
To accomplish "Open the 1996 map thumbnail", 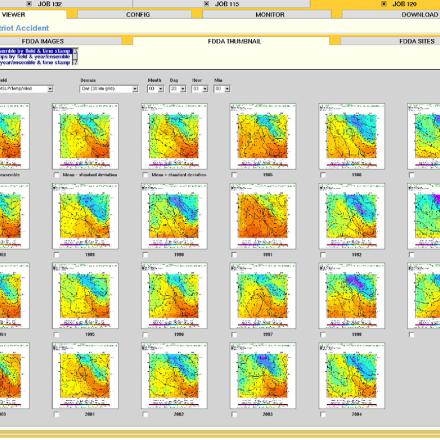I will (x=174, y=296).
